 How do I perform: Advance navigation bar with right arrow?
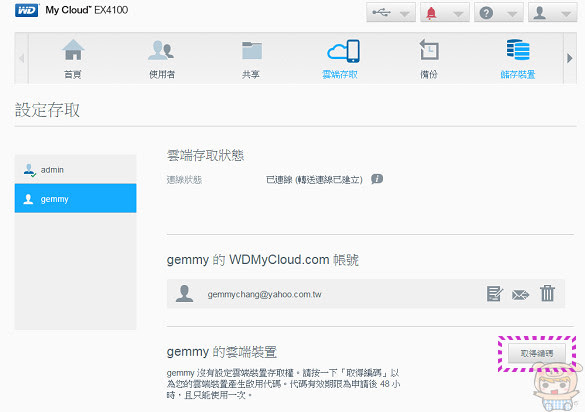tap(570, 58)
